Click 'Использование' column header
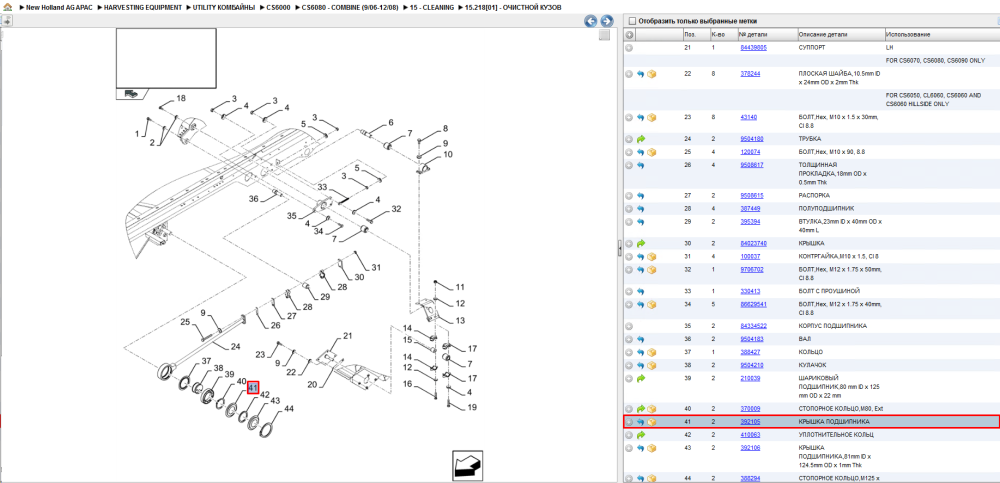The width and height of the screenshot is (1000, 483). 908,34
